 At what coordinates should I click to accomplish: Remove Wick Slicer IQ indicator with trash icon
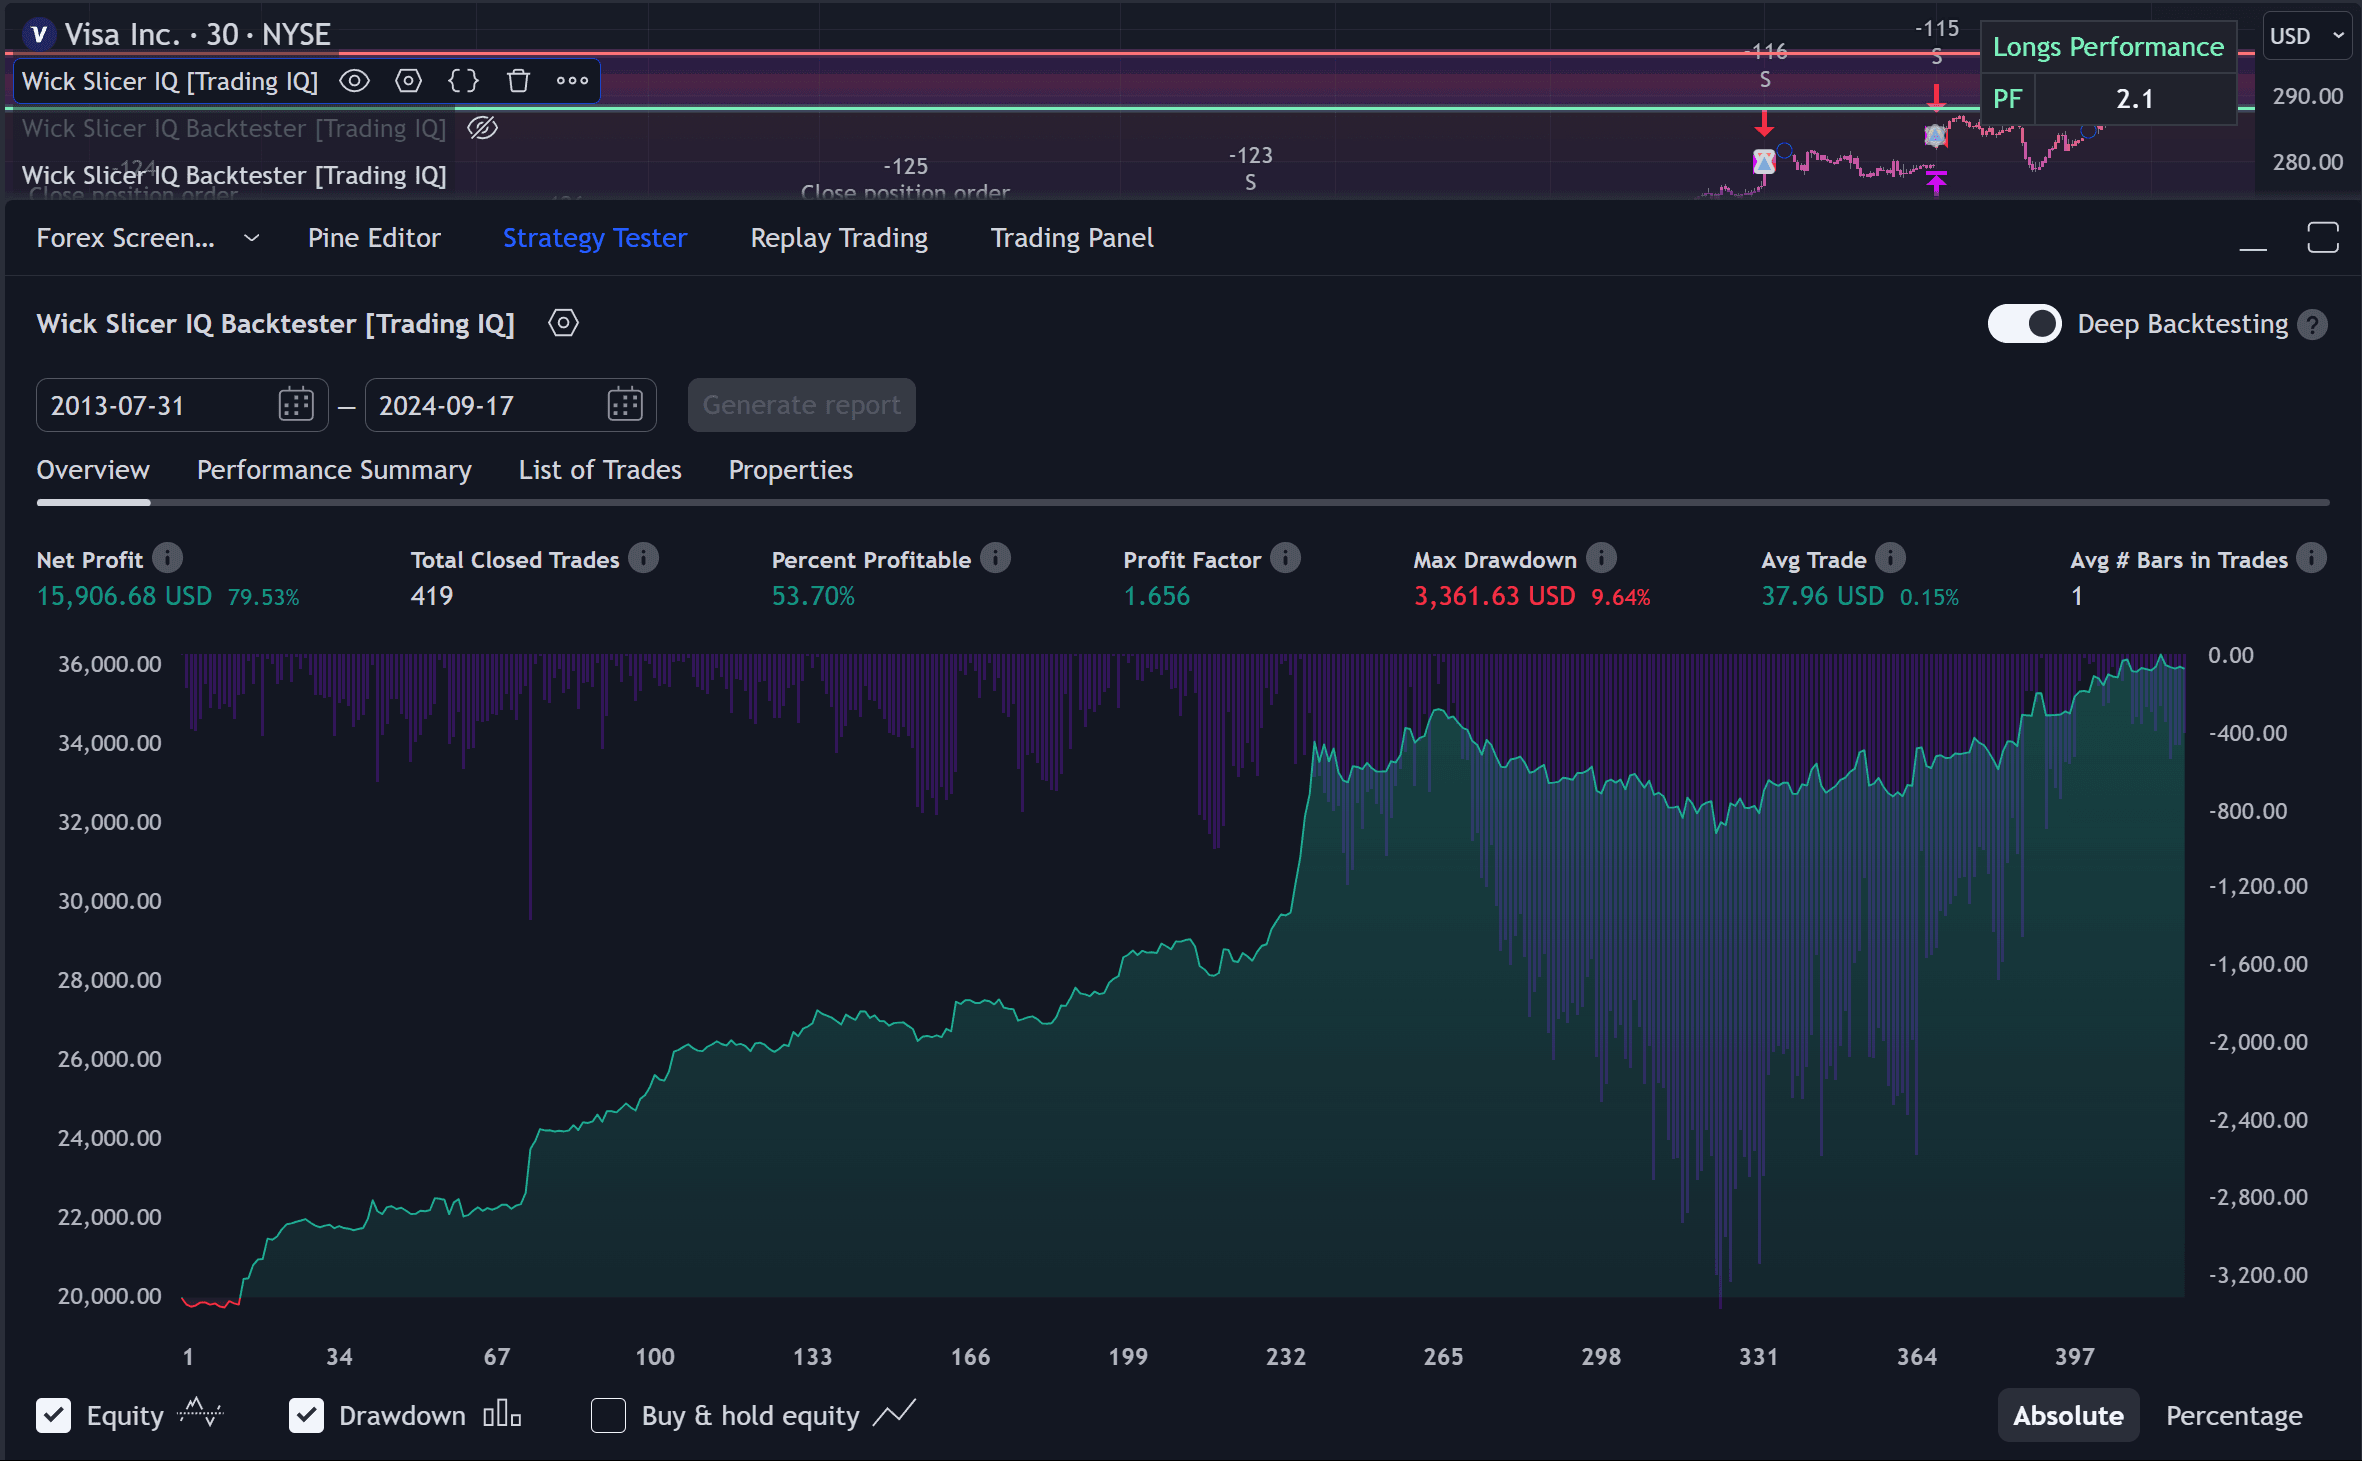(x=518, y=81)
